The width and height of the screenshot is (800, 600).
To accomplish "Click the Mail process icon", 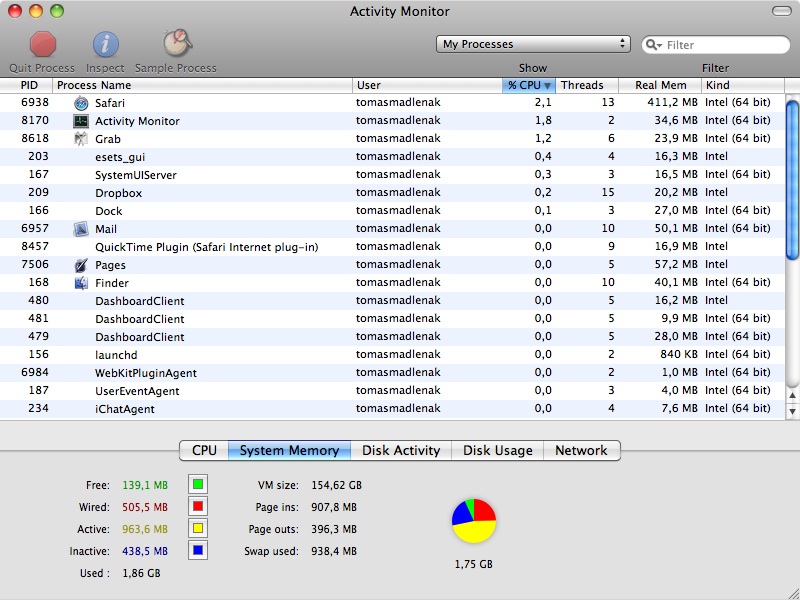I will 81,229.
